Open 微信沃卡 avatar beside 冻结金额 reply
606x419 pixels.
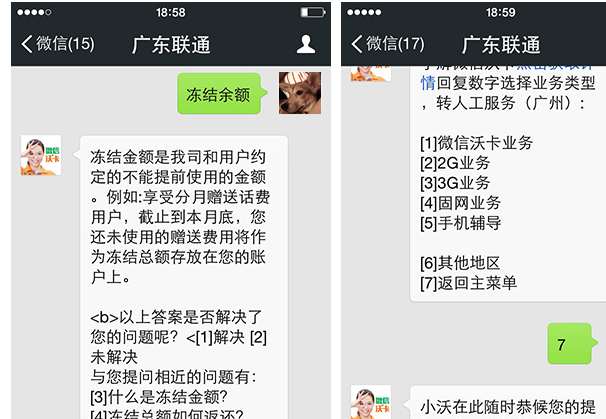(41, 155)
